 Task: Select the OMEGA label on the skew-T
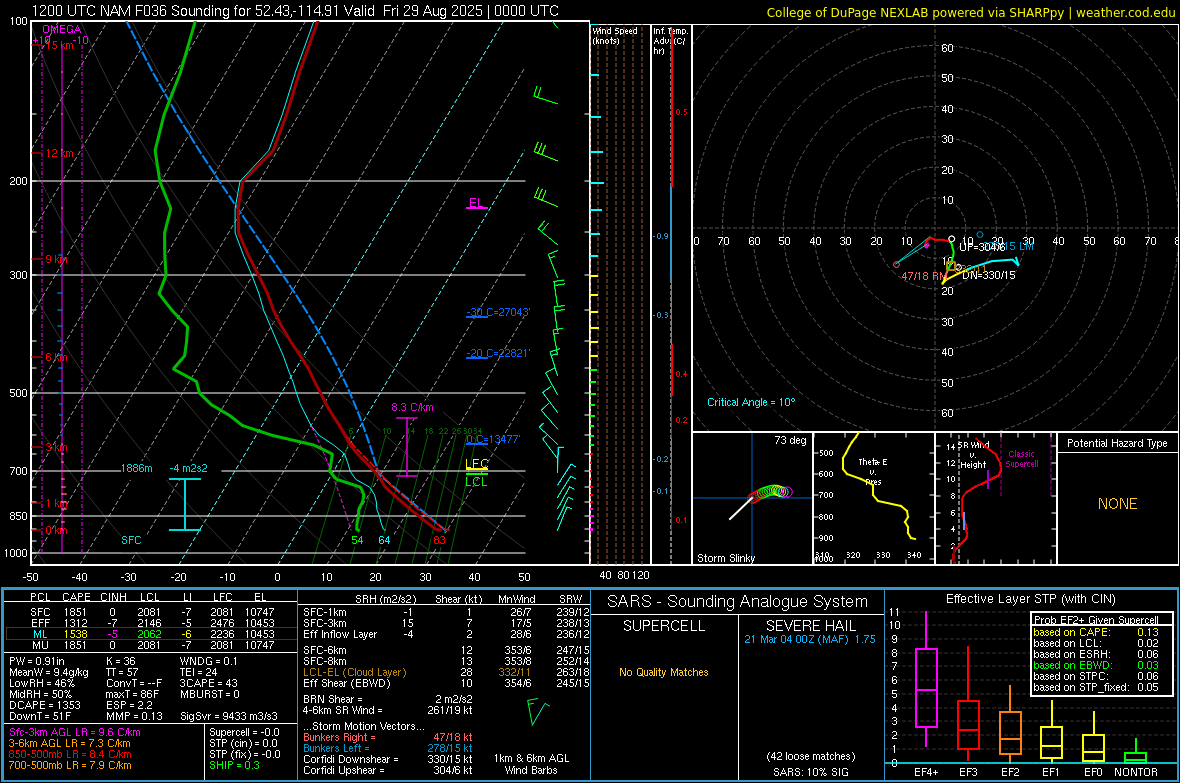click(62, 29)
